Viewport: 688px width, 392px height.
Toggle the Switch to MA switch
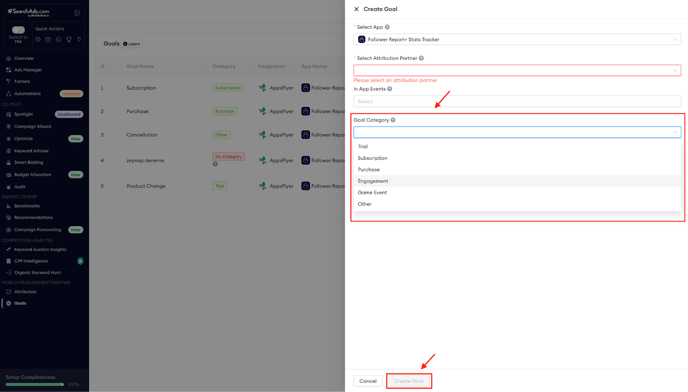(x=18, y=30)
